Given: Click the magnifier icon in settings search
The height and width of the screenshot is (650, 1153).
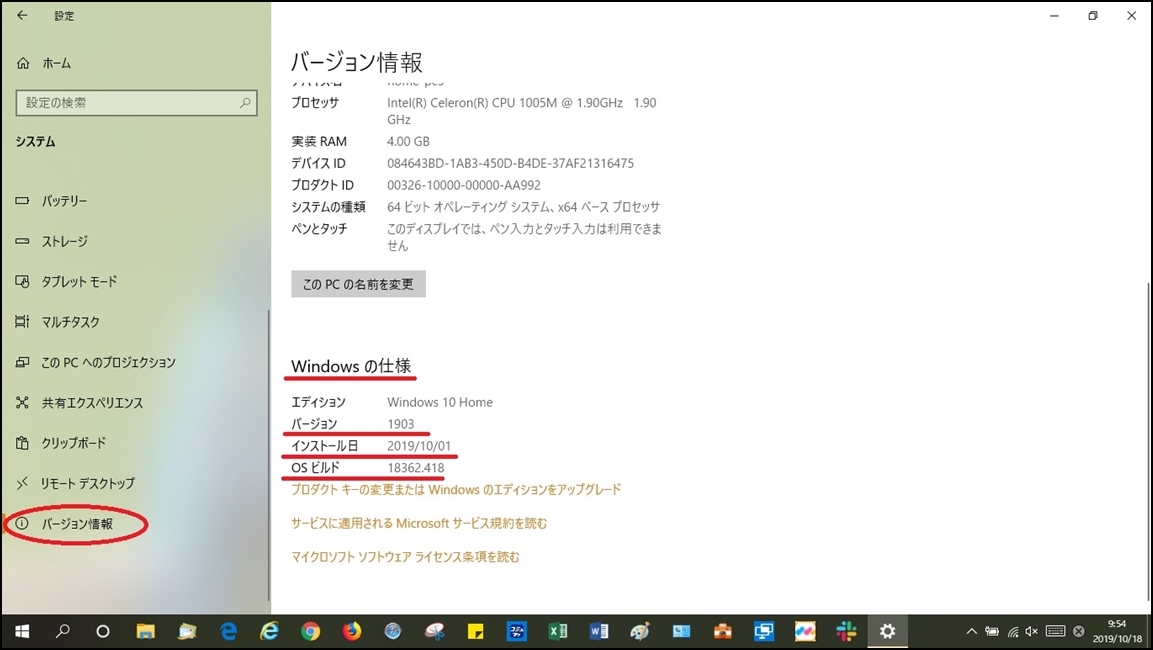Looking at the screenshot, I should 245,103.
